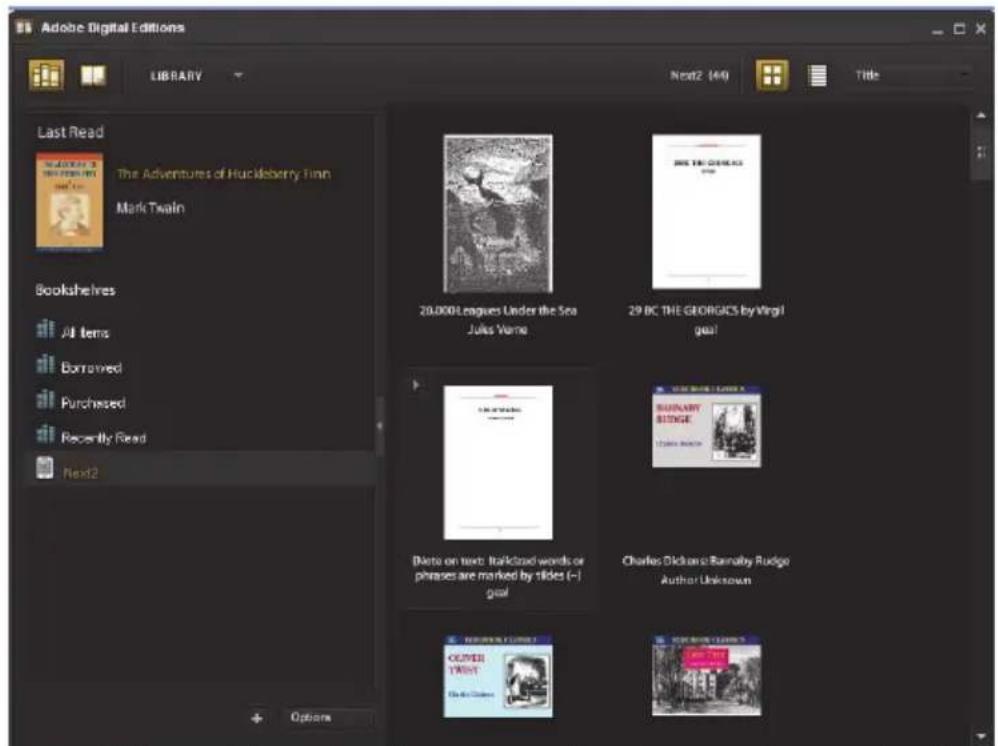The width and height of the screenshot is (998, 746).
Task: Select All Items bookshelf
Action: [x=200, y=332]
